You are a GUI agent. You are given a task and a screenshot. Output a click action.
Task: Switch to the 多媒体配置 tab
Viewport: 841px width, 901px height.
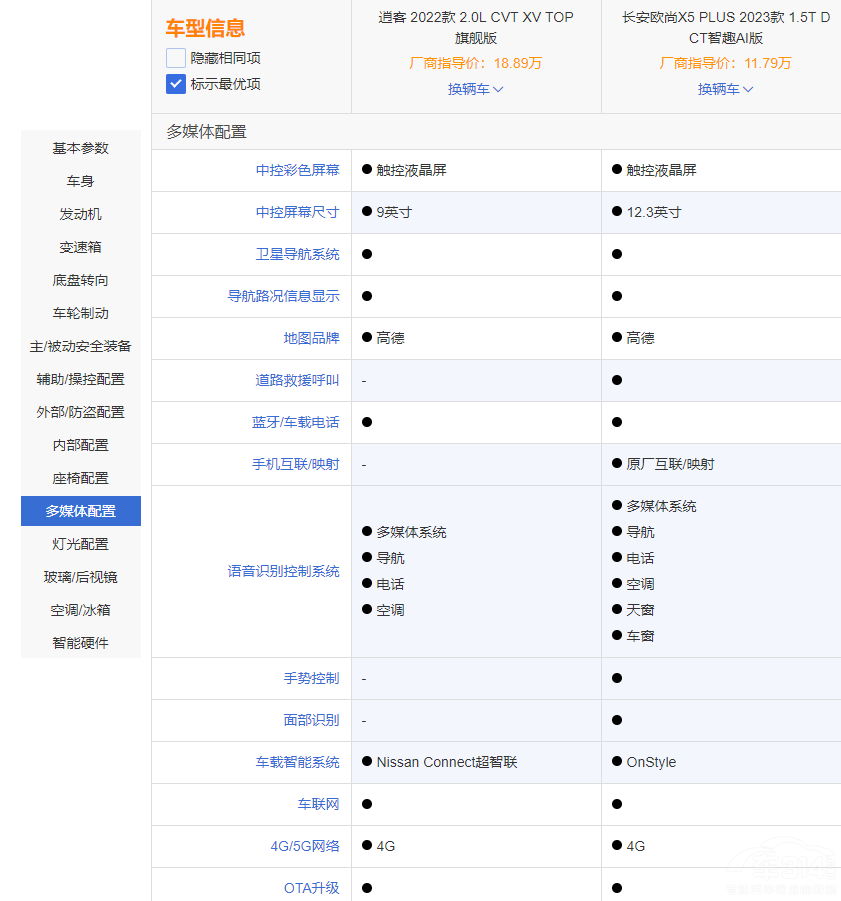point(80,511)
